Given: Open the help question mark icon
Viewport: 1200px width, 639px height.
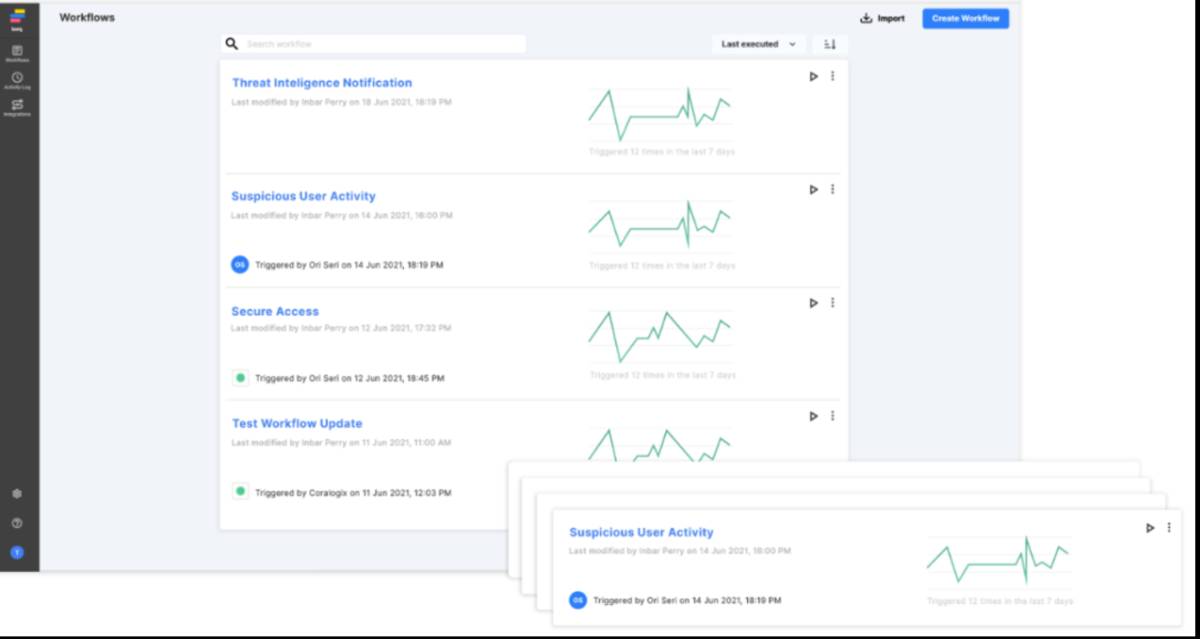Looking at the screenshot, I should click(17, 523).
